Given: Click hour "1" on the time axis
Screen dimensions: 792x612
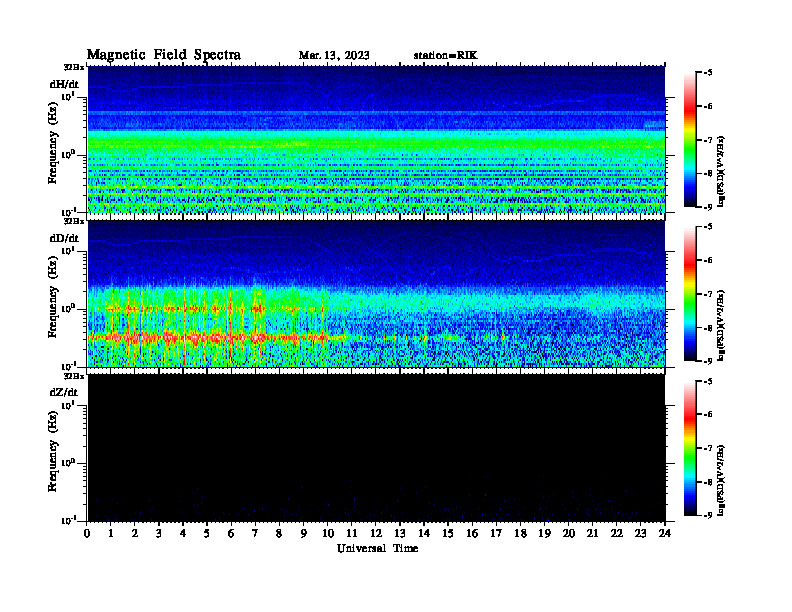Looking at the screenshot, I should click(111, 533).
